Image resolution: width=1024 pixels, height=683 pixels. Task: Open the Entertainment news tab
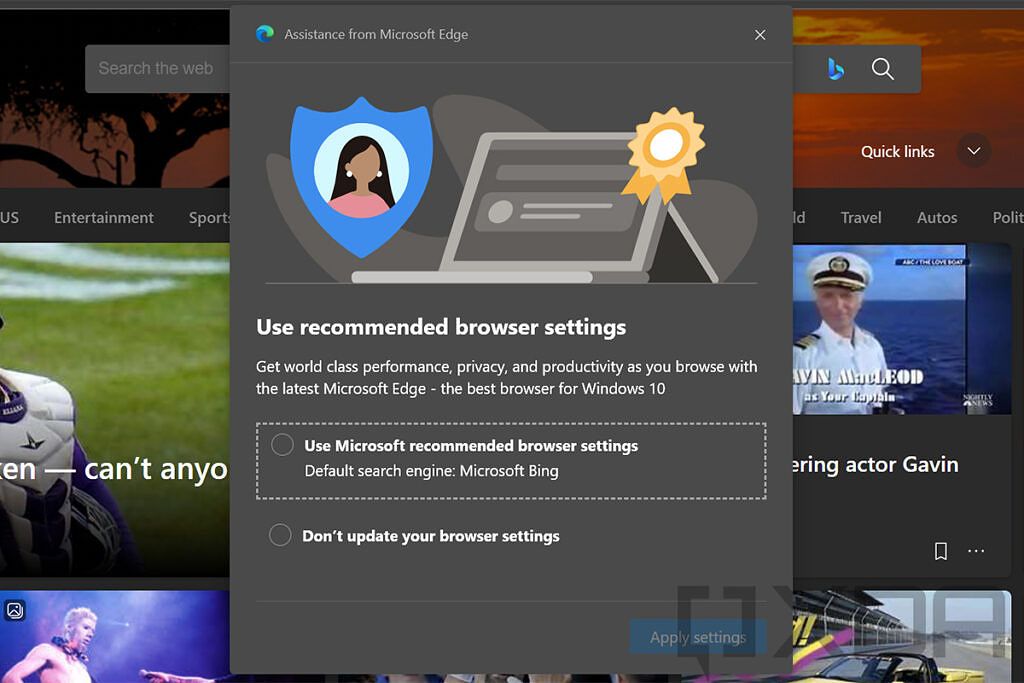[x=103, y=217]
